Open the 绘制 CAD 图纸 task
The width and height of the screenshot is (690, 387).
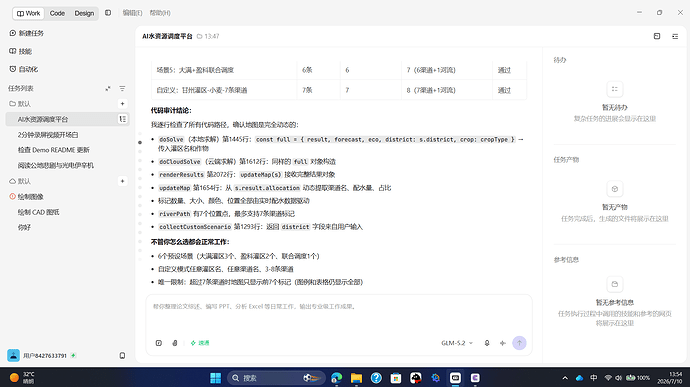[x=39, y=212]
